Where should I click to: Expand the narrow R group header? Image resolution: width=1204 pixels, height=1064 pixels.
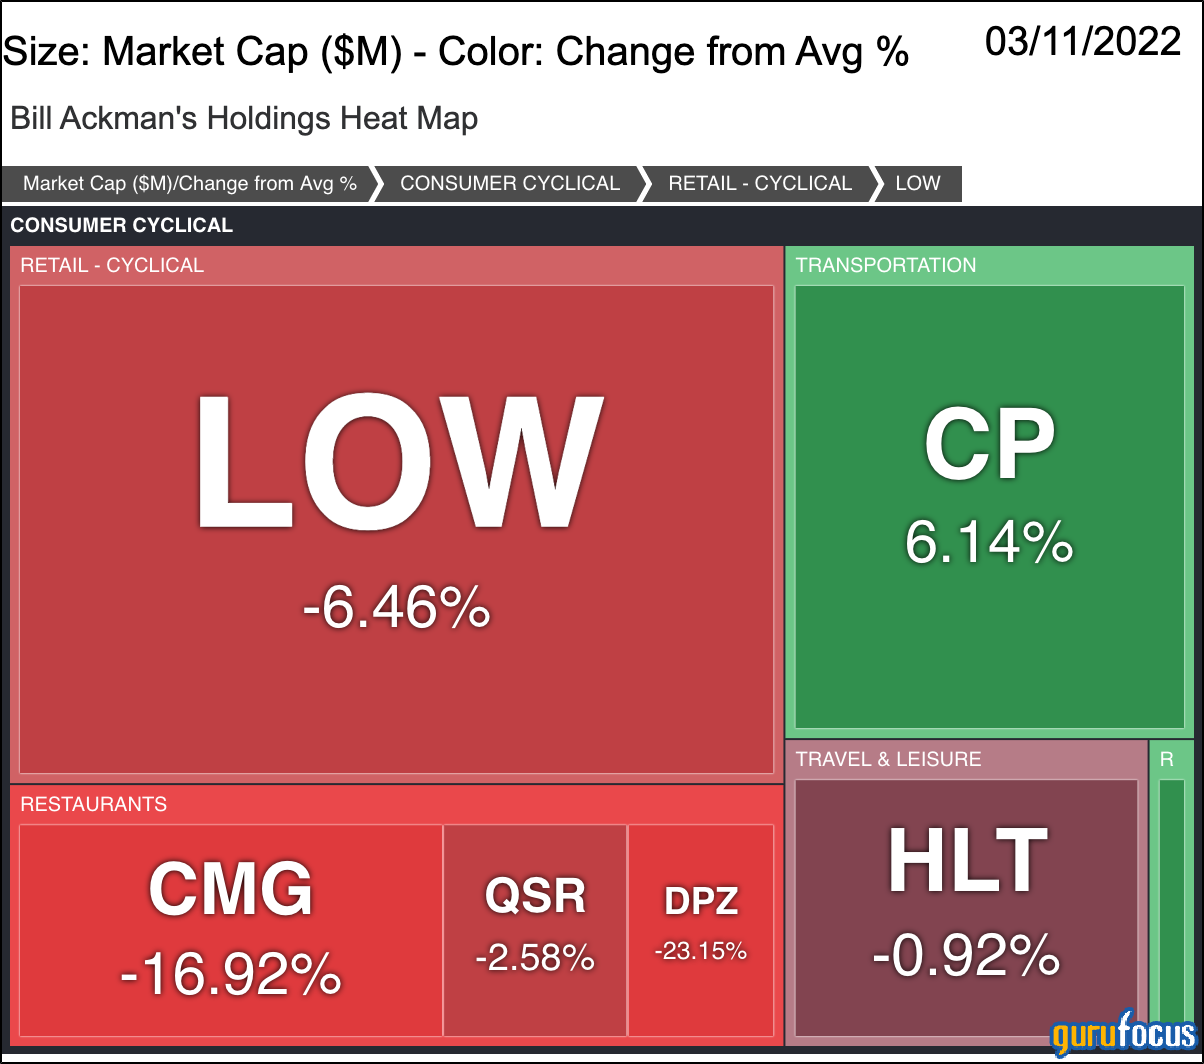pyautogui.click(x=1167, y=759)
